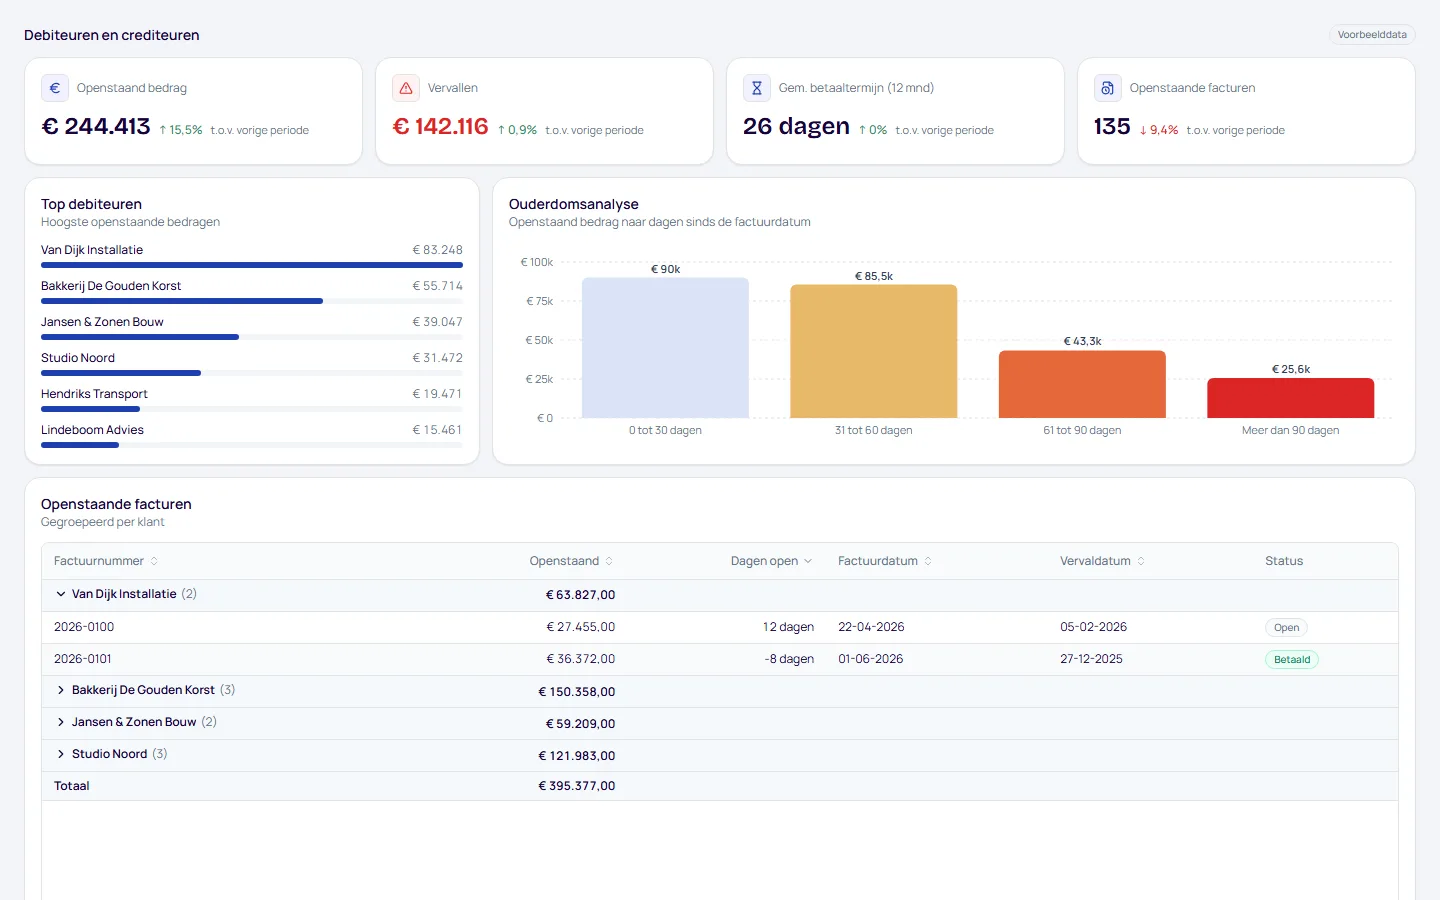Click invoice number 2026-0101
The height and width of the screenshot is (900, 1440).
coord(83,659)
